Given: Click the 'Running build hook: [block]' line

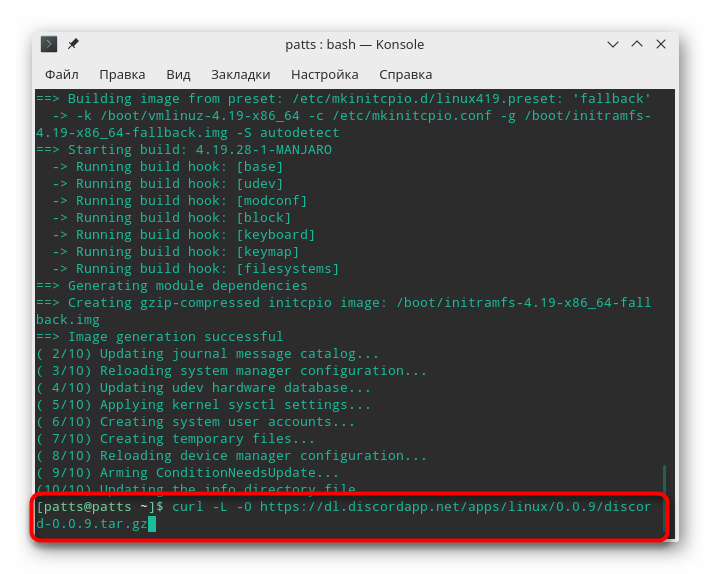Looking at the screenshot, I should point(172,218).
